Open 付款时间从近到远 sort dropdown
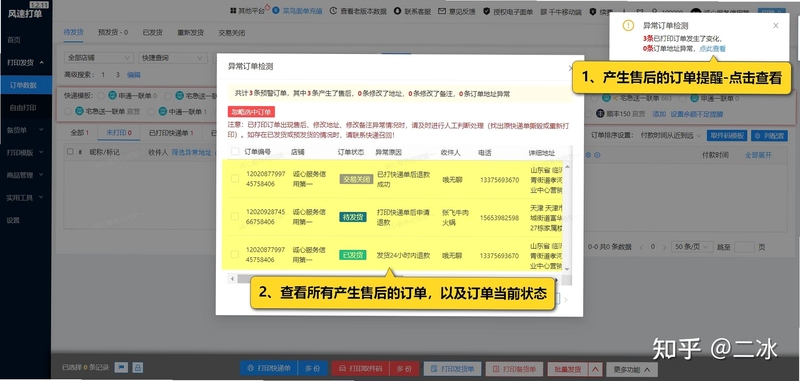Image resolution: width=800 pixels, height=381 pixels. pos(670,135)
